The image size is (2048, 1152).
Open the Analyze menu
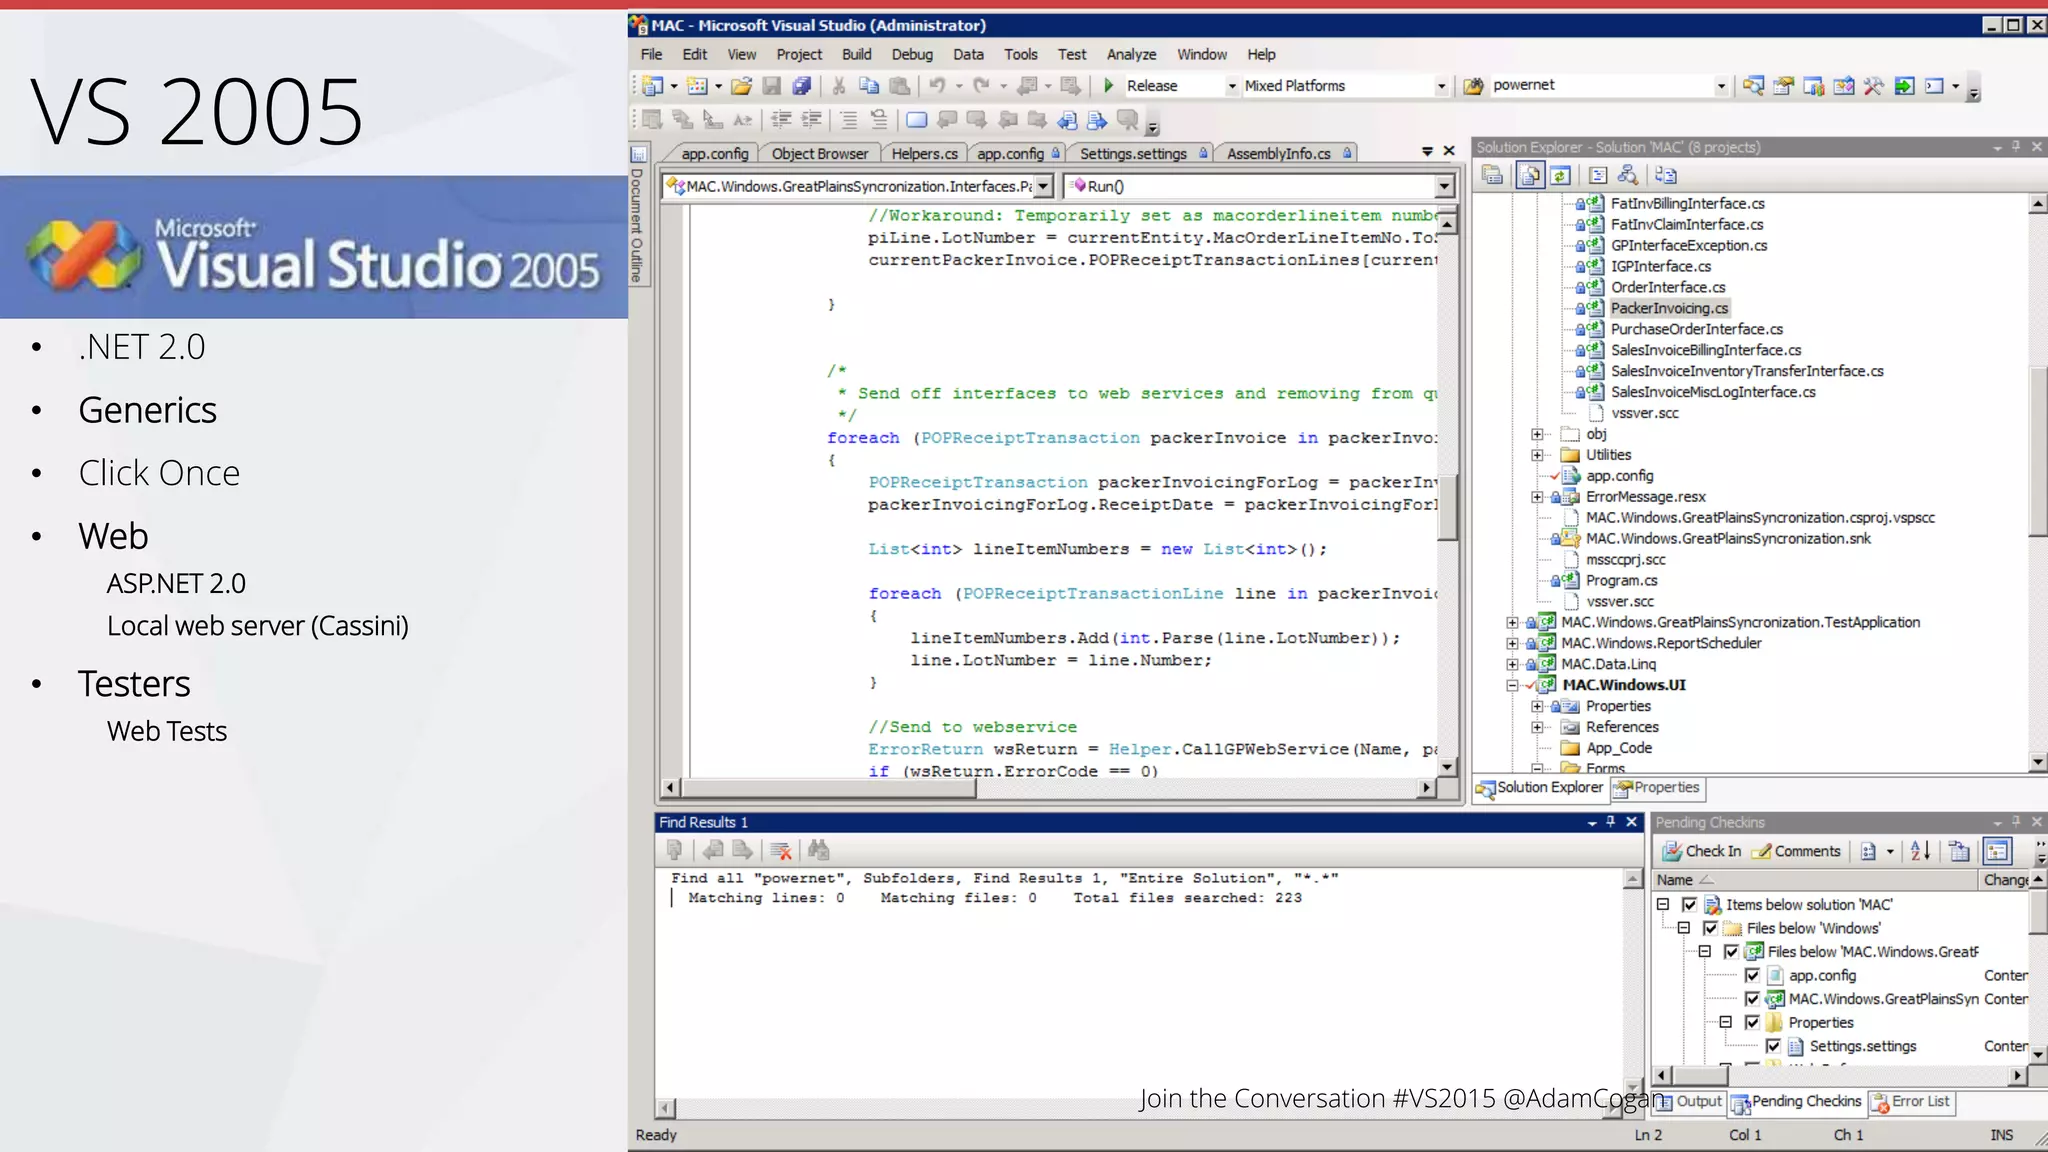click(1131, 54)
